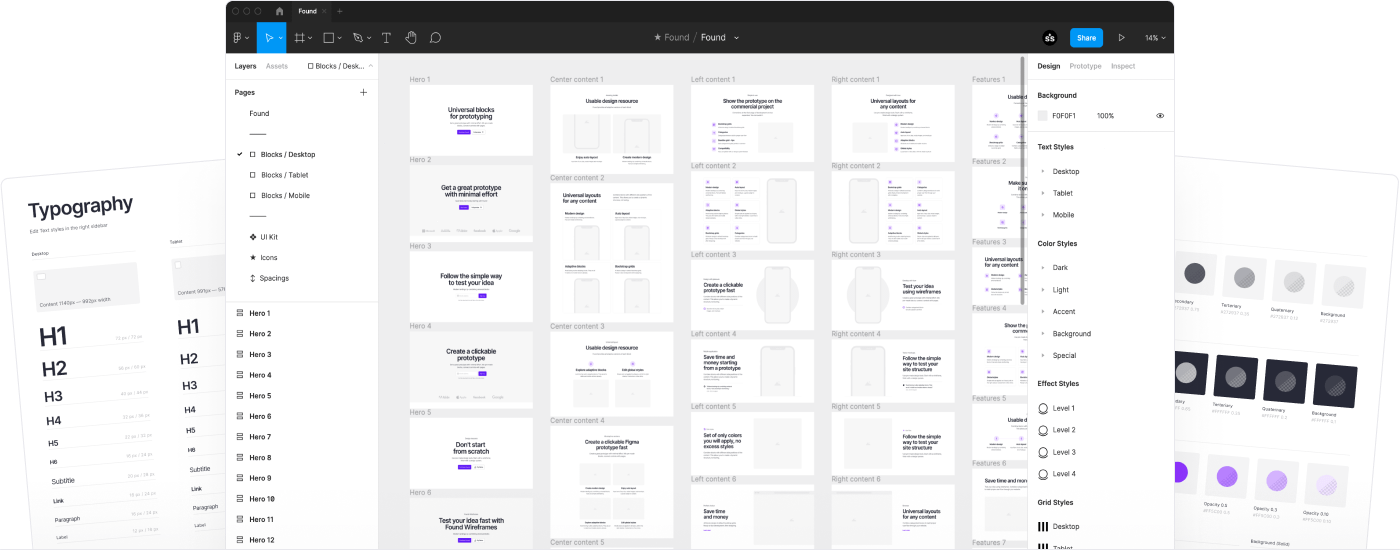Screen dimensions: 1400x550
Task: Click the section icon of Hero 9 layer
Action: tap(240, 478)
